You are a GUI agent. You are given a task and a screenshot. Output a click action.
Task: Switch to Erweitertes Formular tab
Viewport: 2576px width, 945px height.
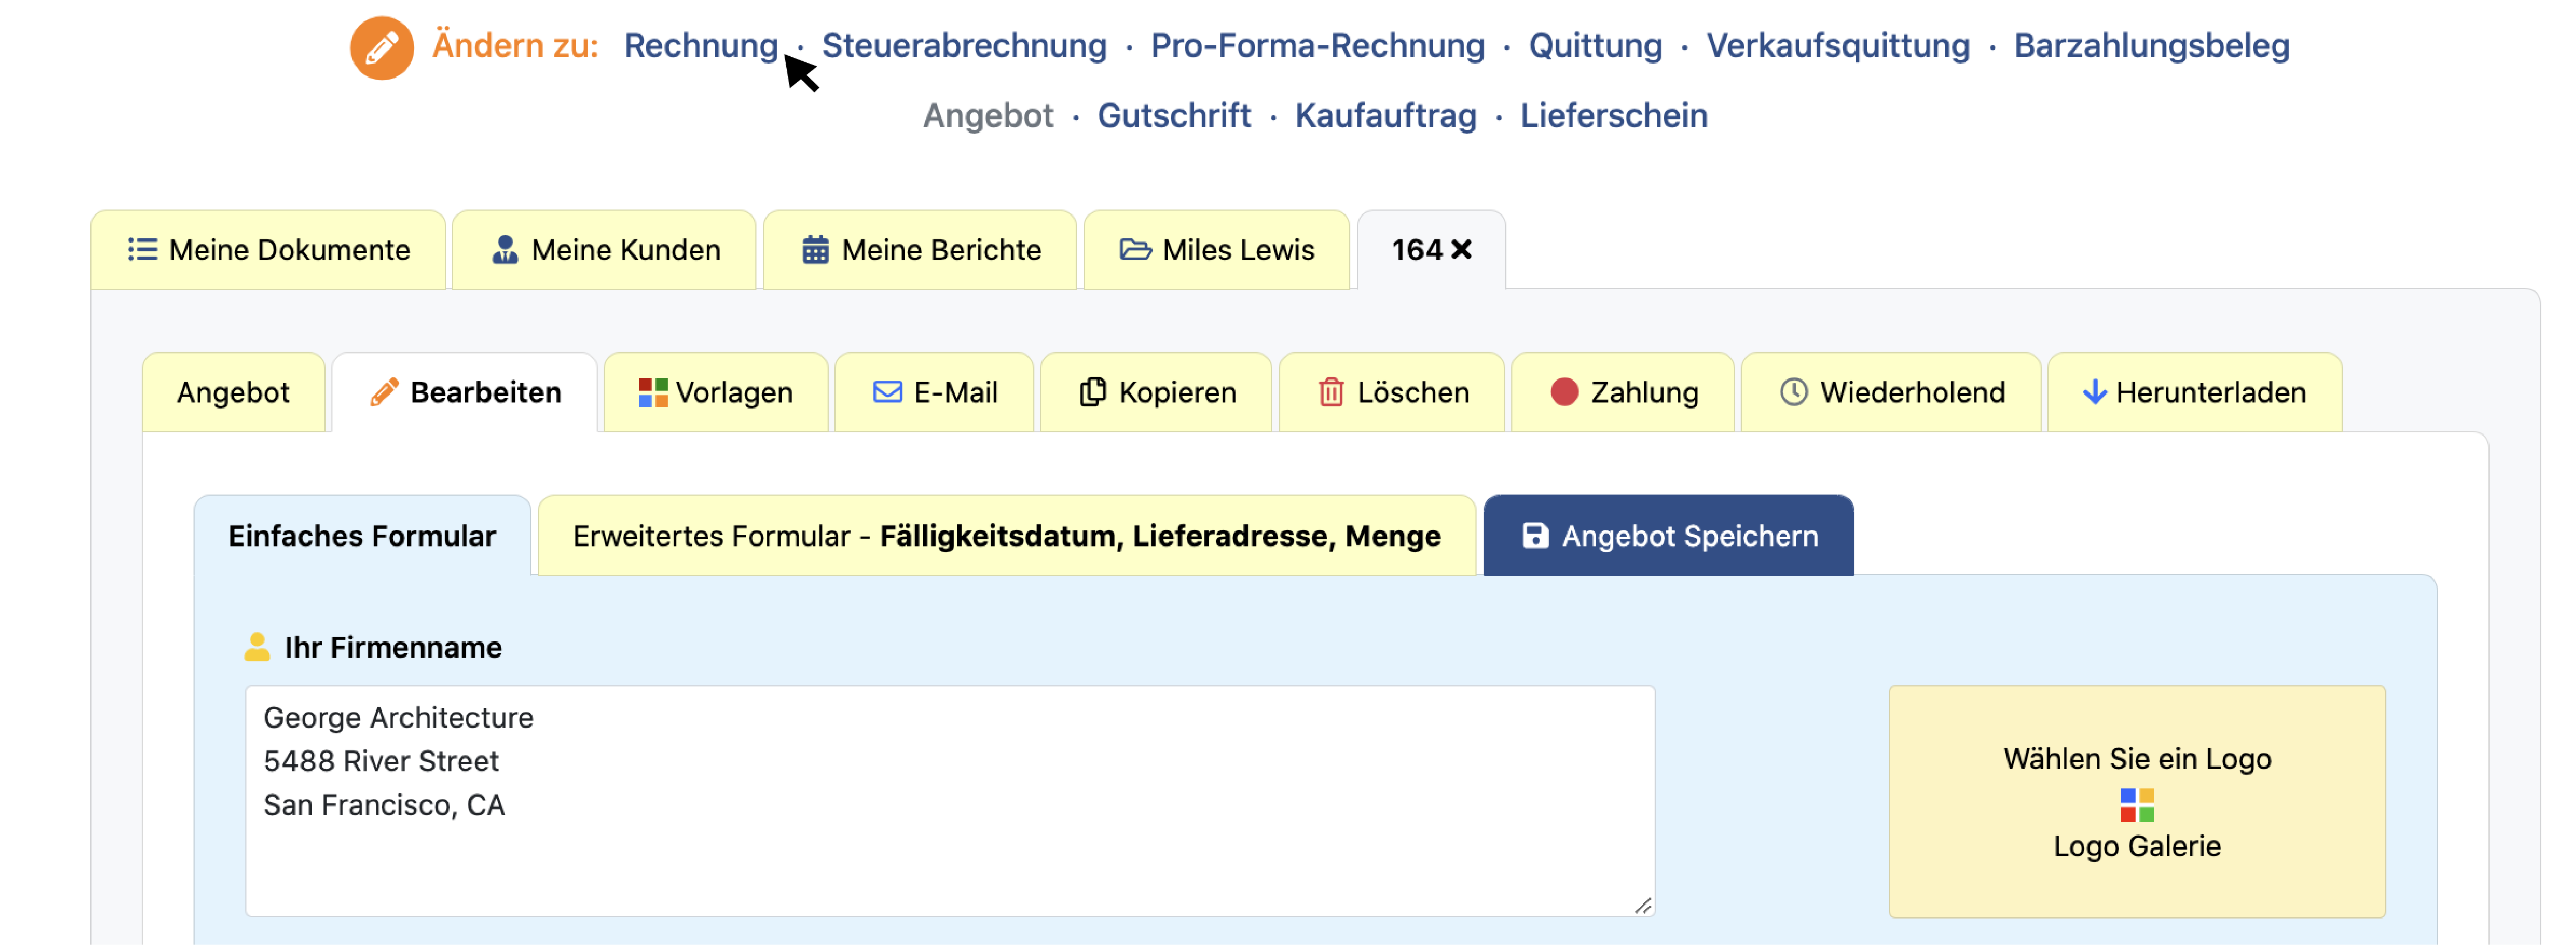tap(1006, 536)
